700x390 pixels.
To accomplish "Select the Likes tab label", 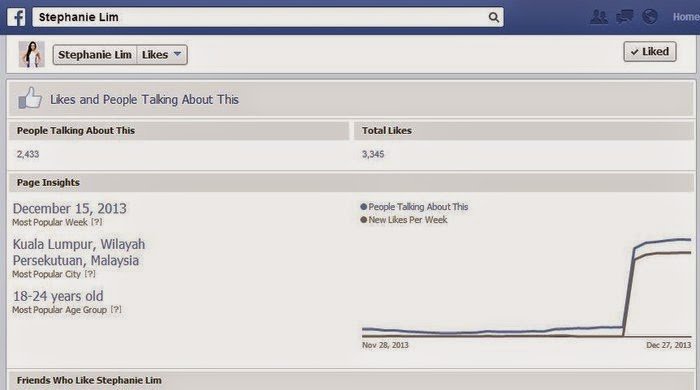I will tap(155, 55).
